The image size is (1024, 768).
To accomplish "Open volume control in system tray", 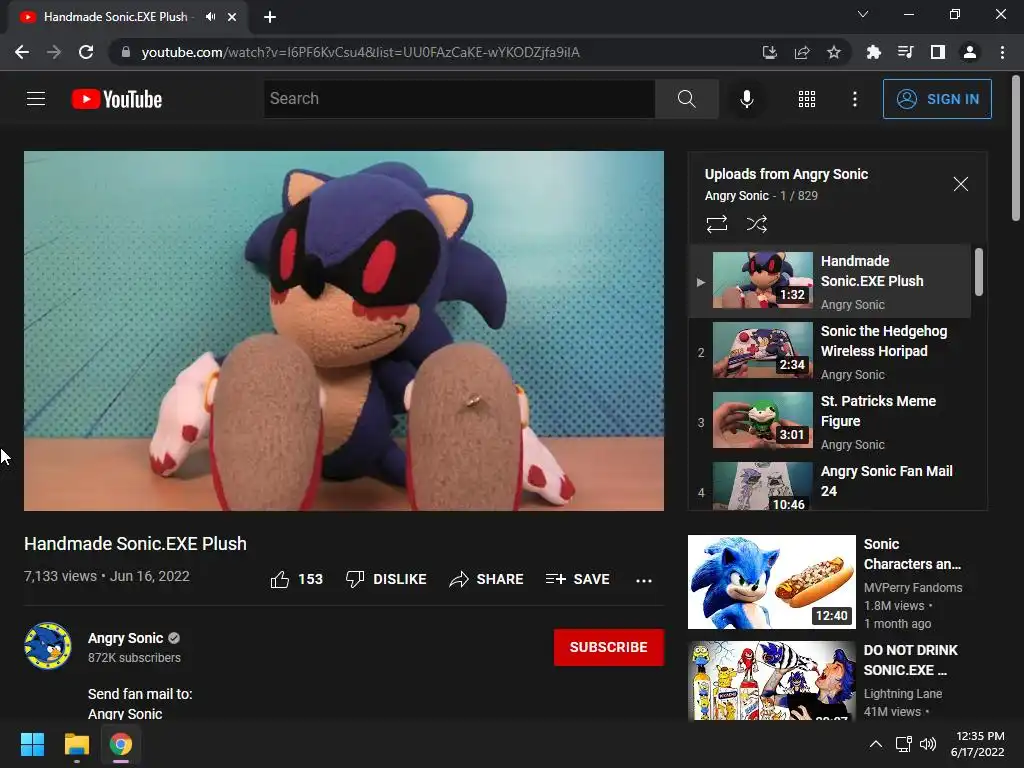I will pos(927,744).
